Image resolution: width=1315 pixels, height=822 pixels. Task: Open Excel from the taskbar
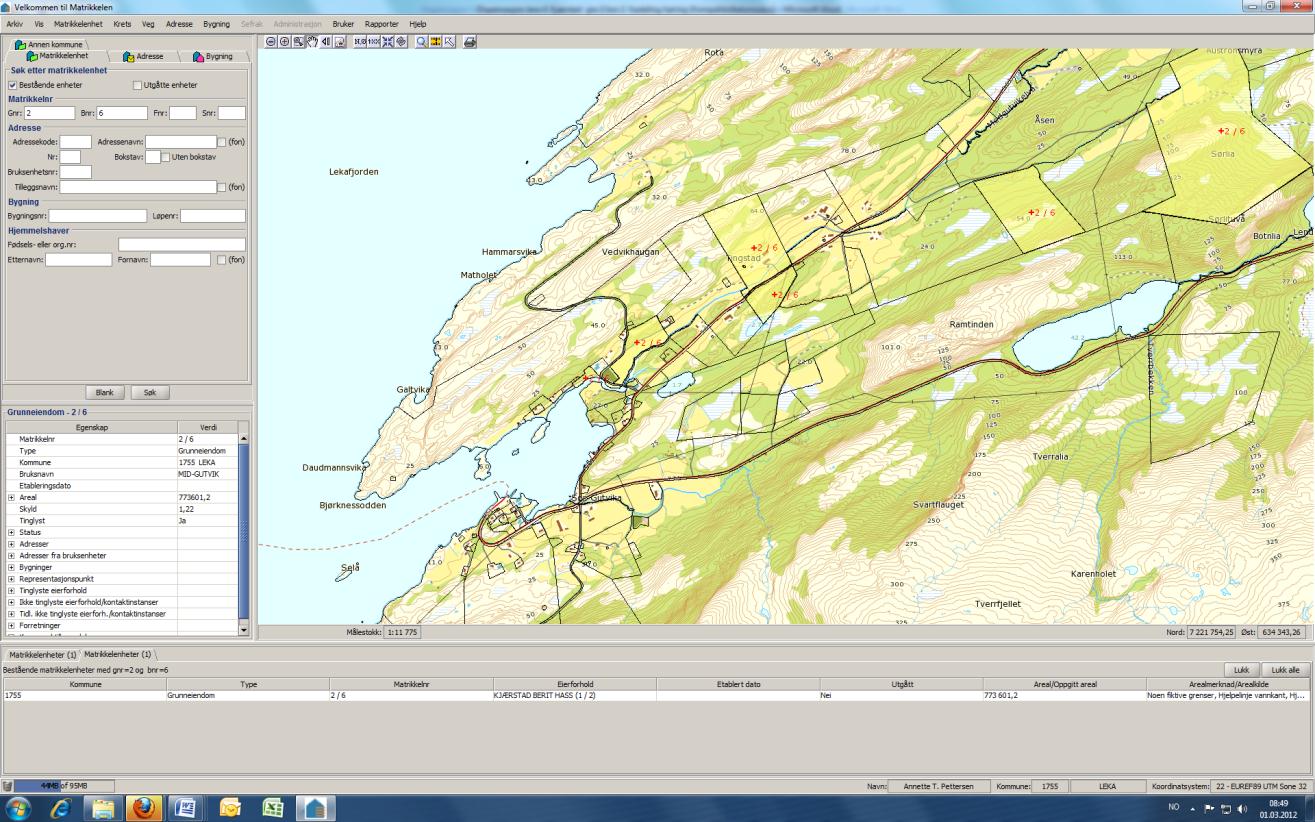click(x=273, y=808)
